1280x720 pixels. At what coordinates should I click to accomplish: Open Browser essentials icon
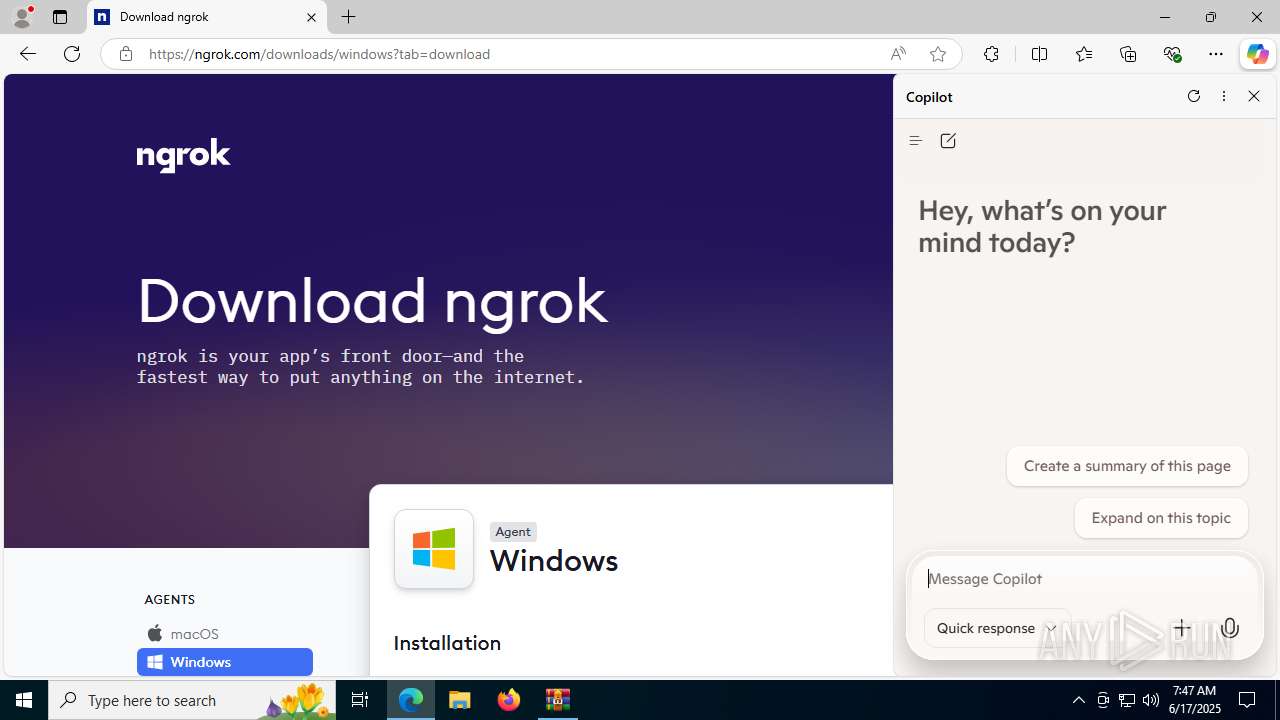point(1172,54)
